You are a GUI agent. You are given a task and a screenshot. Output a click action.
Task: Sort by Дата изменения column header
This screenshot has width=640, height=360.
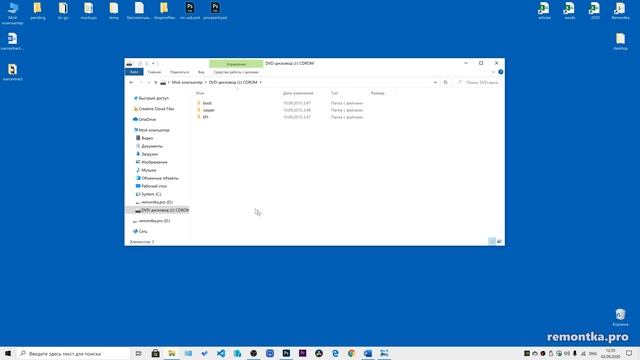tap(298, 93)
